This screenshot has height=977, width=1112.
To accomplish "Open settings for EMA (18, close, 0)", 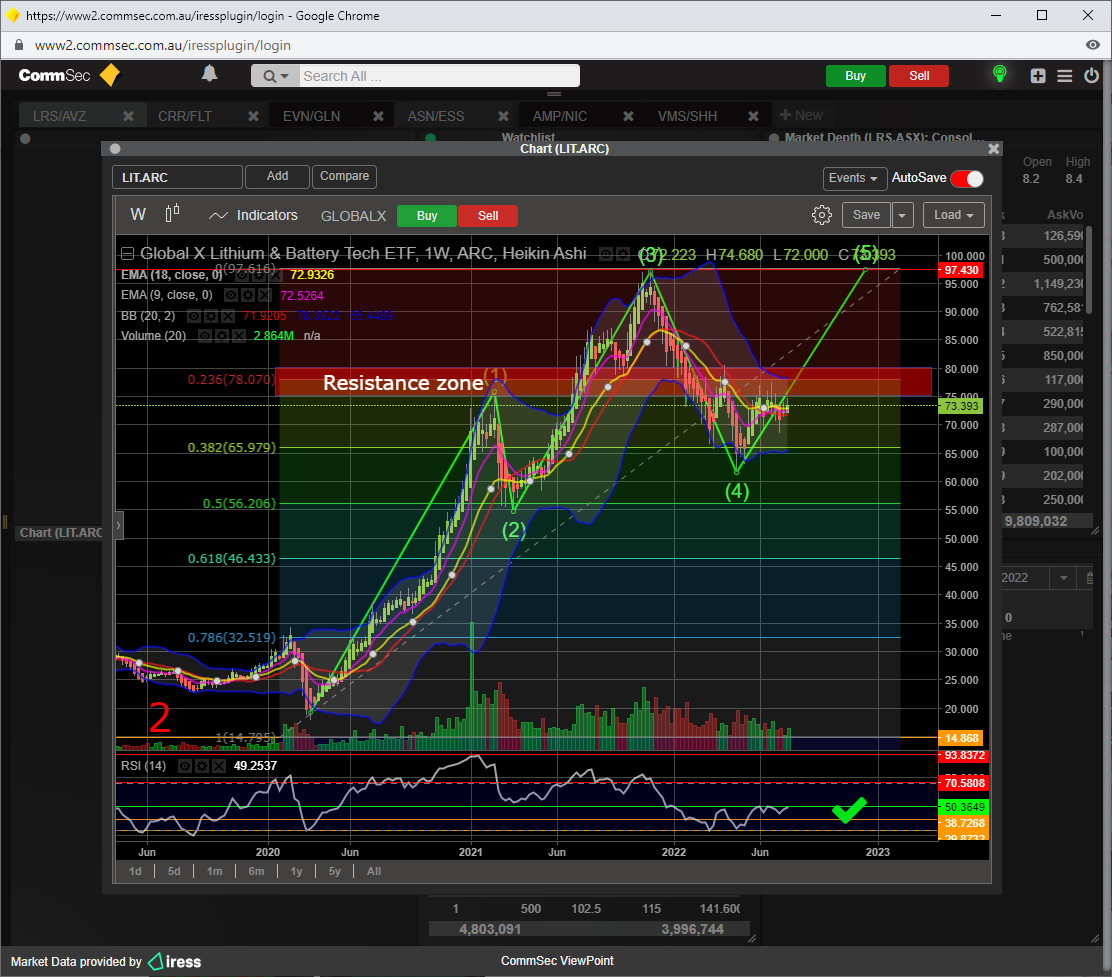I will click(x=257, y=275).
